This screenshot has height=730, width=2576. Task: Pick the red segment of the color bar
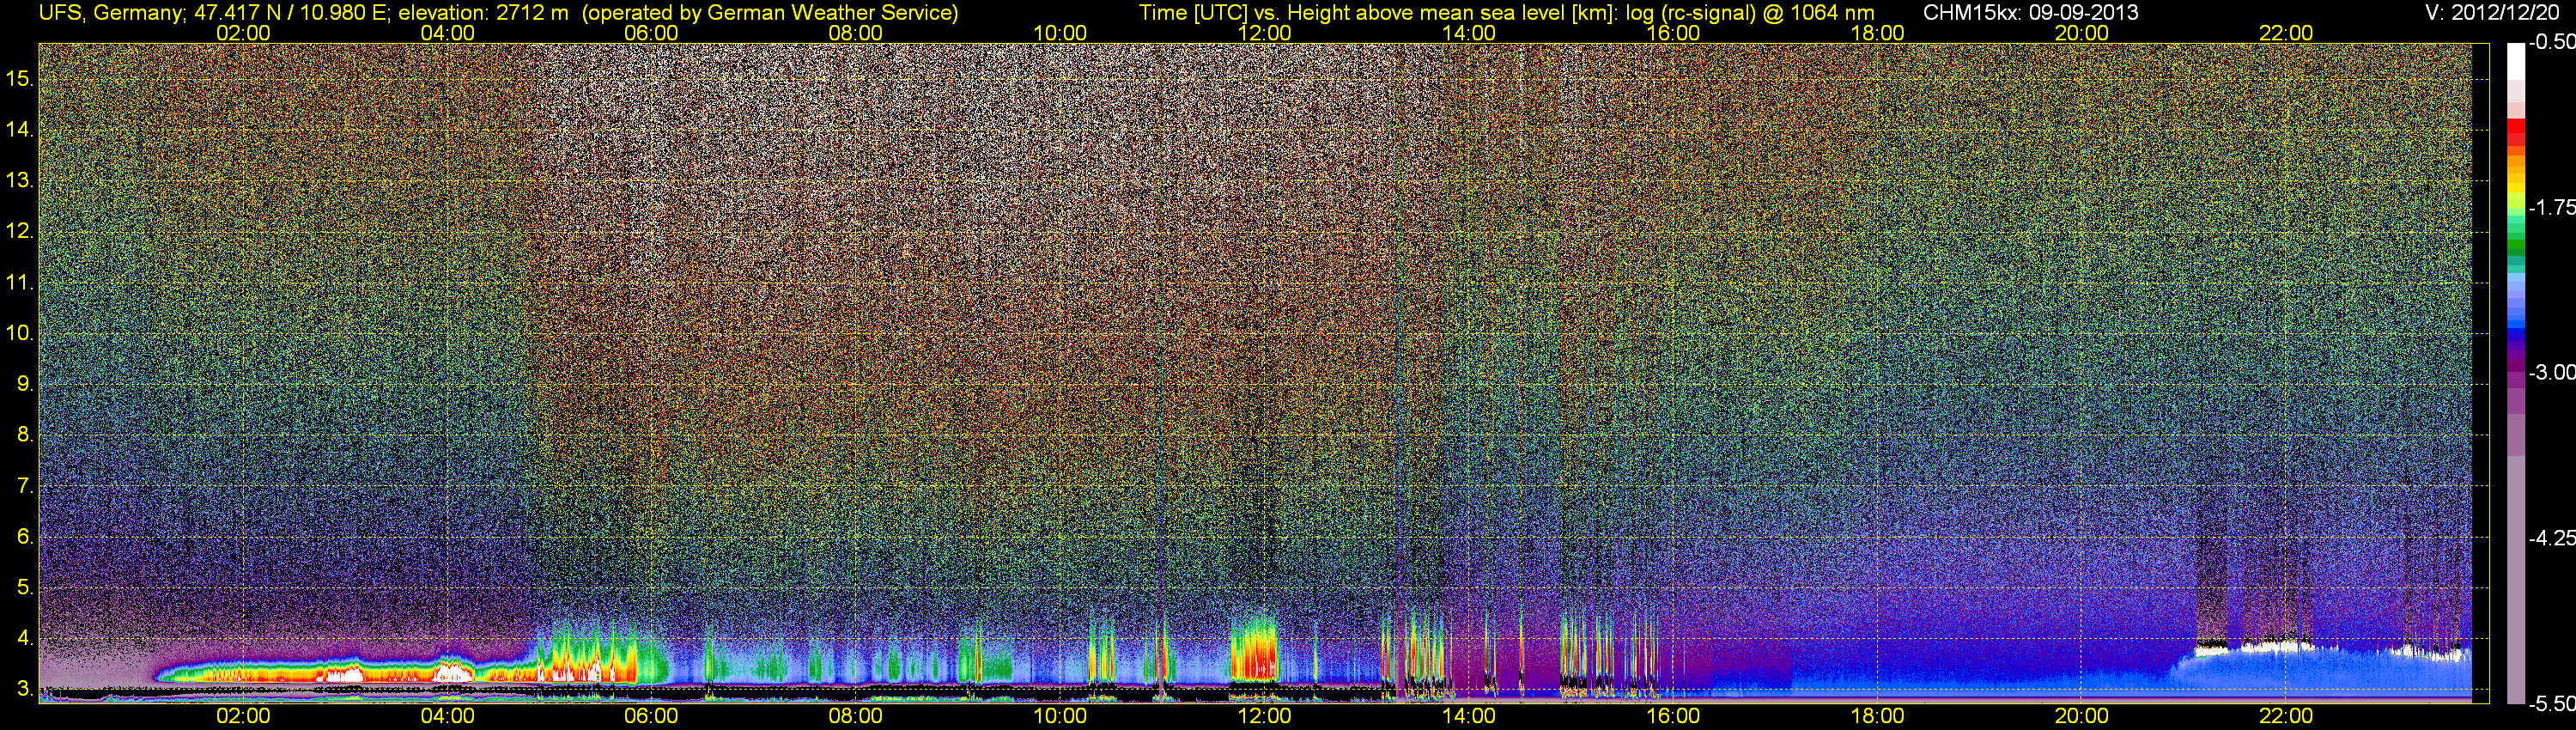[x=2516, y=135]
